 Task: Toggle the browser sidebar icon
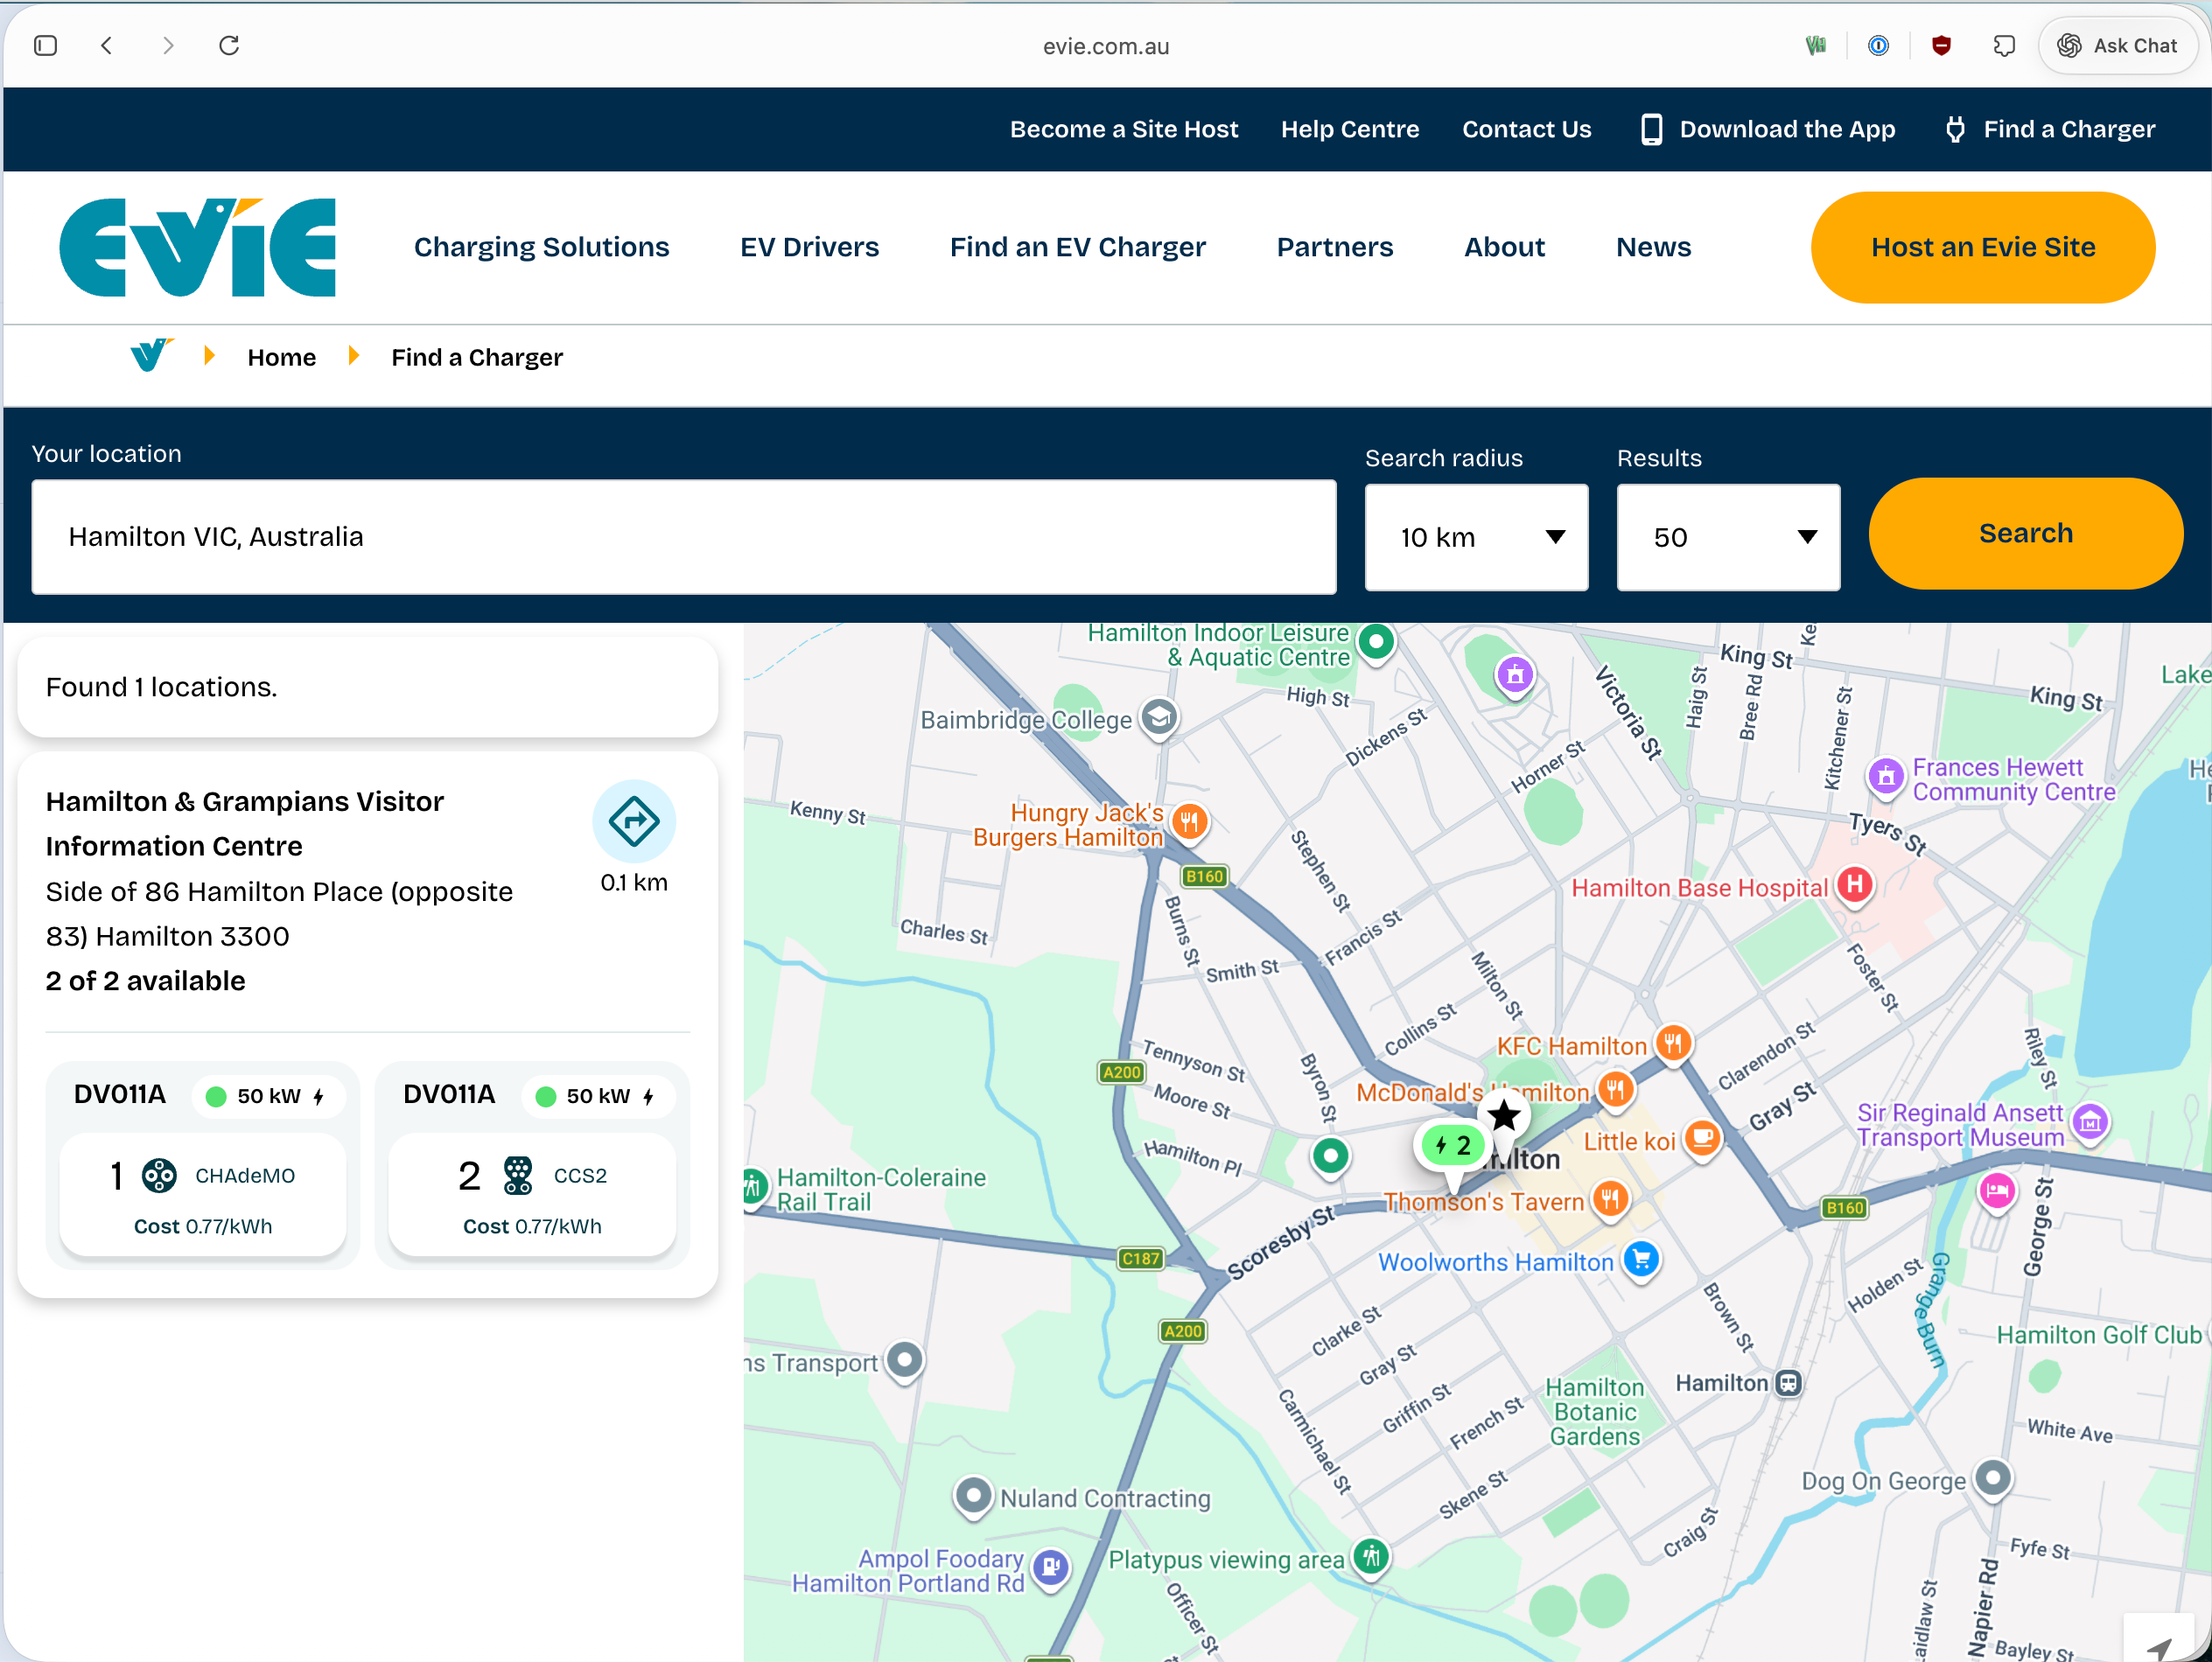click(45, 45)
